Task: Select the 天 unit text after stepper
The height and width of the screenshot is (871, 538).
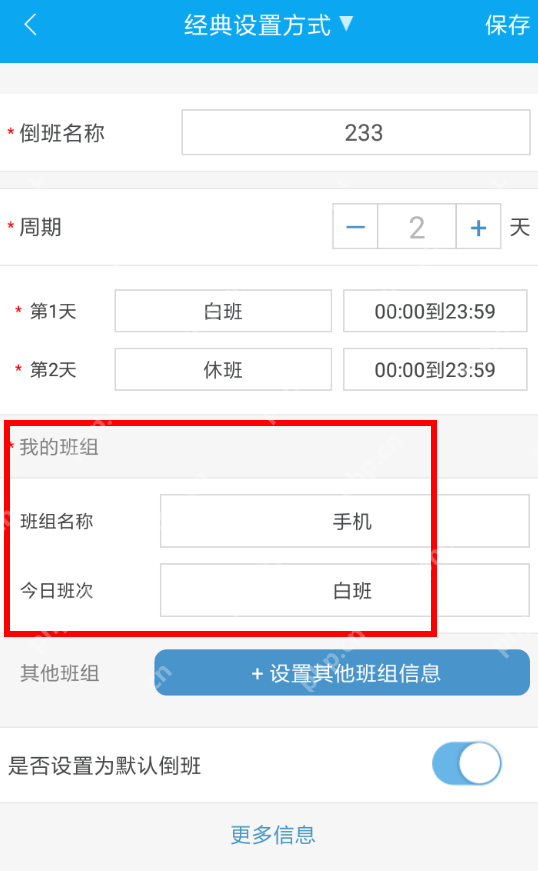Action: (x=520, y=227)
